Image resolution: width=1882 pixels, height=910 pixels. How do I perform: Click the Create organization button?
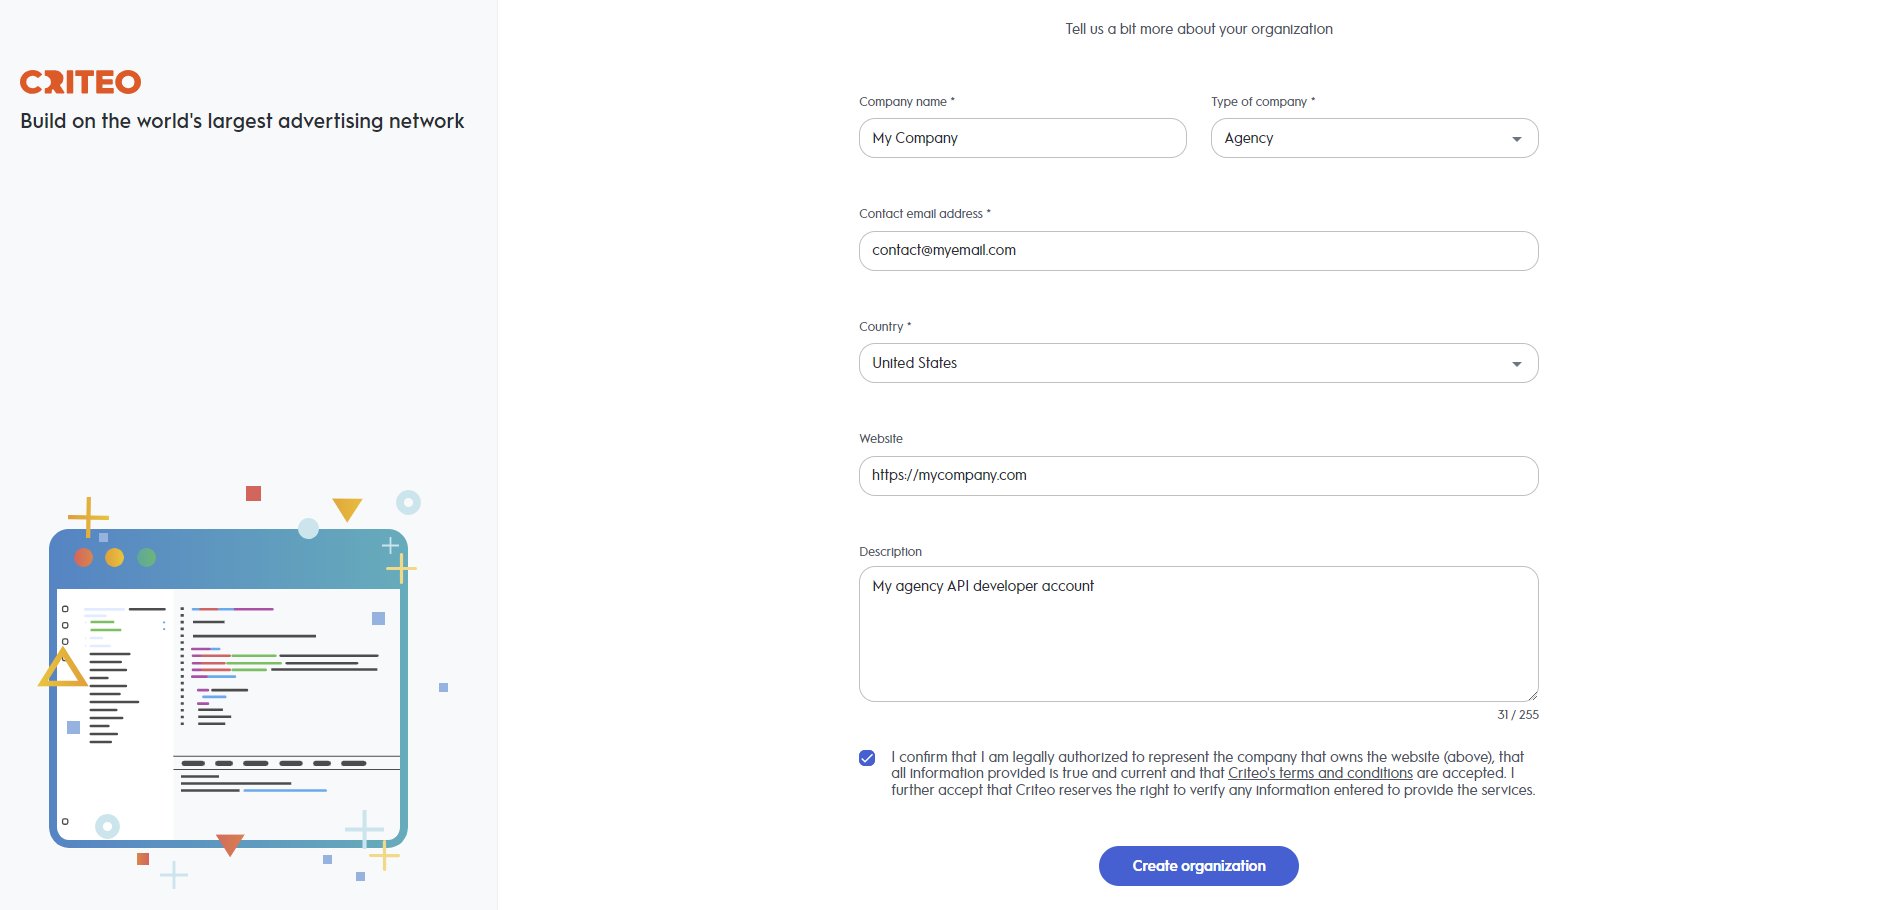click(x=1198, y=866)
